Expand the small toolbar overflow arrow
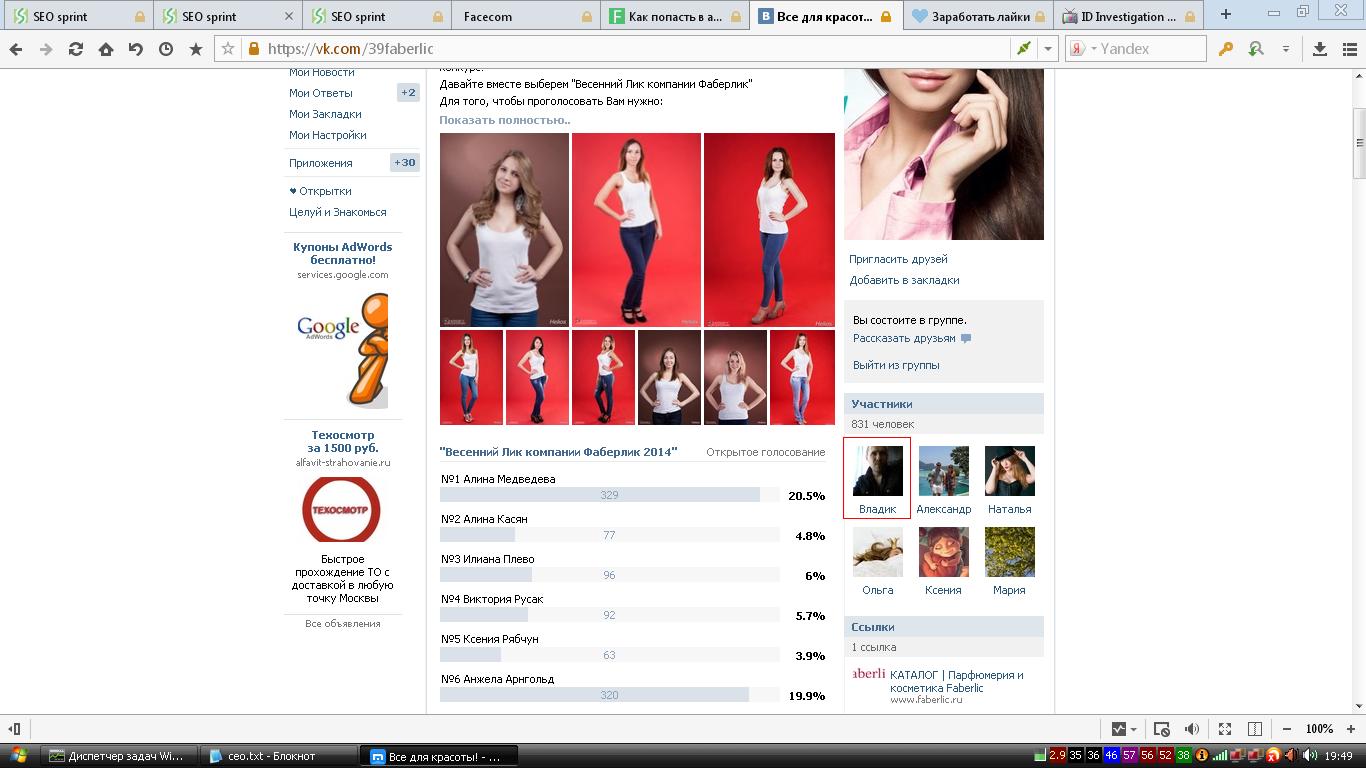The height and width of the screenshot is (768, 1366). pos(1286,48)
